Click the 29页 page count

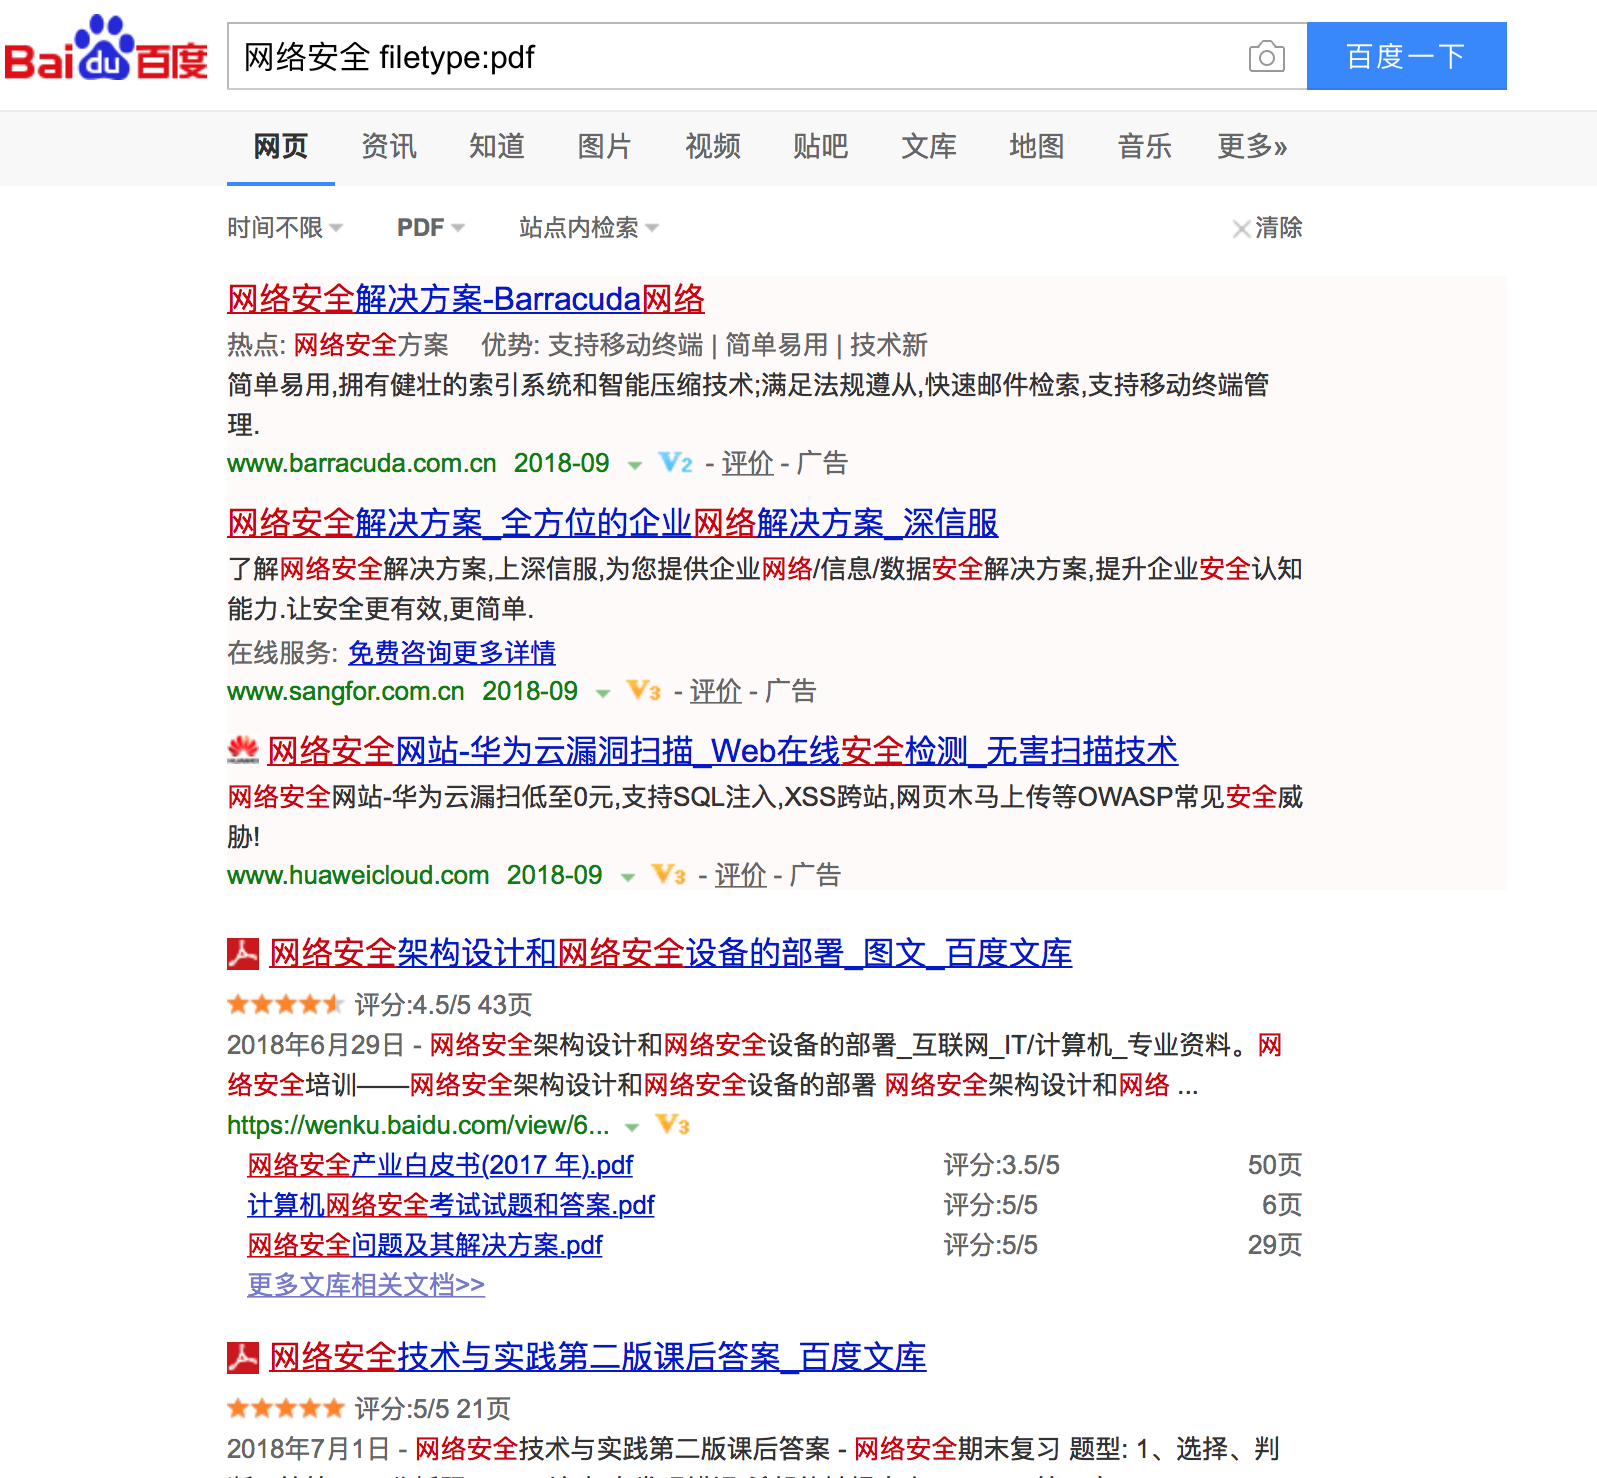(1275, 1245)
